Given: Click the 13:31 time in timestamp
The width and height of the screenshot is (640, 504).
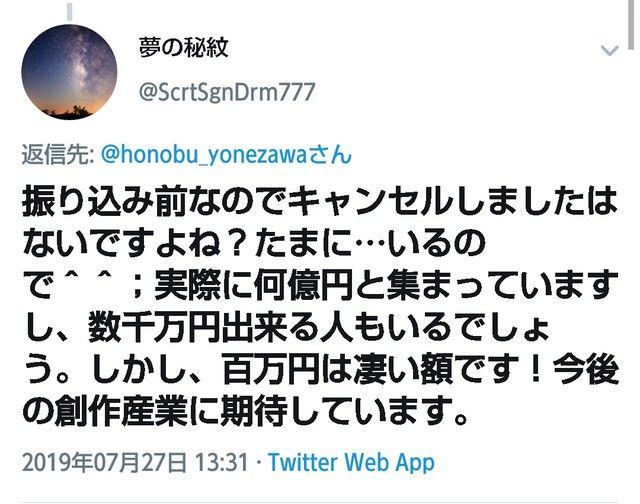Looking at the screenshot, I should [x=222, y=463].
